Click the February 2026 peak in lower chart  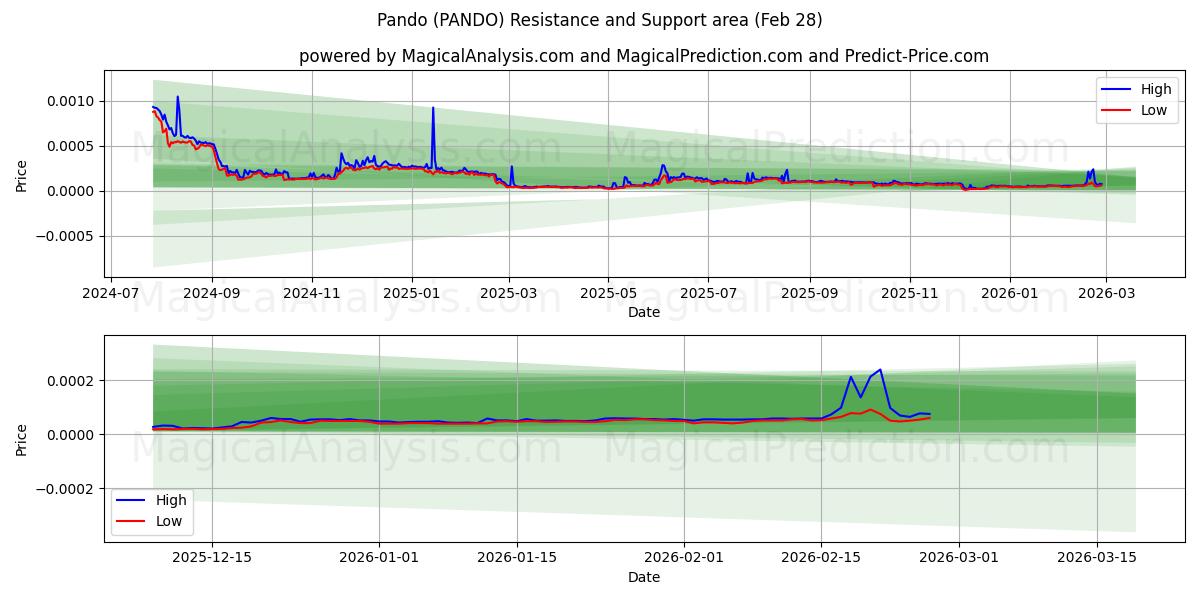(879, 370)
